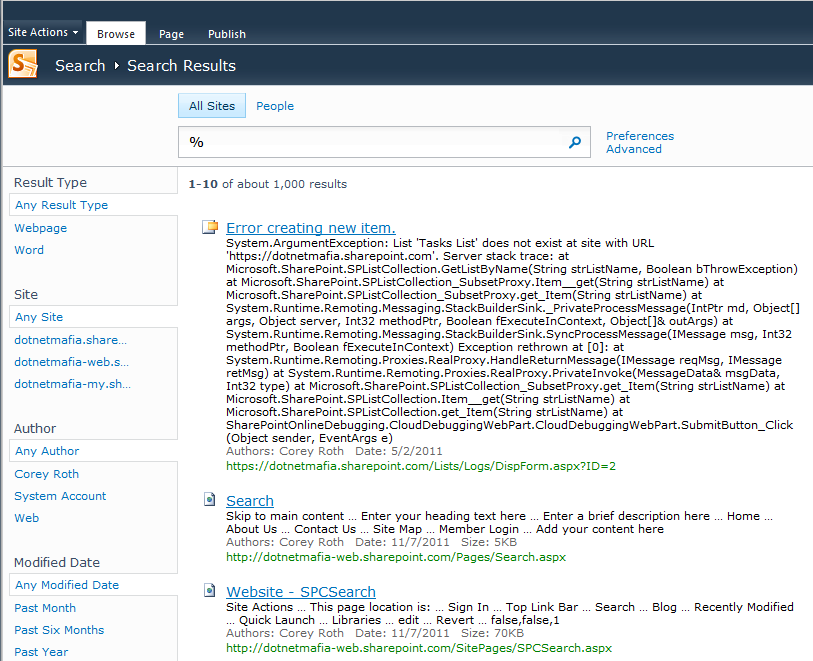
Task: Select Any Author refinement
Action: (47, 451)
